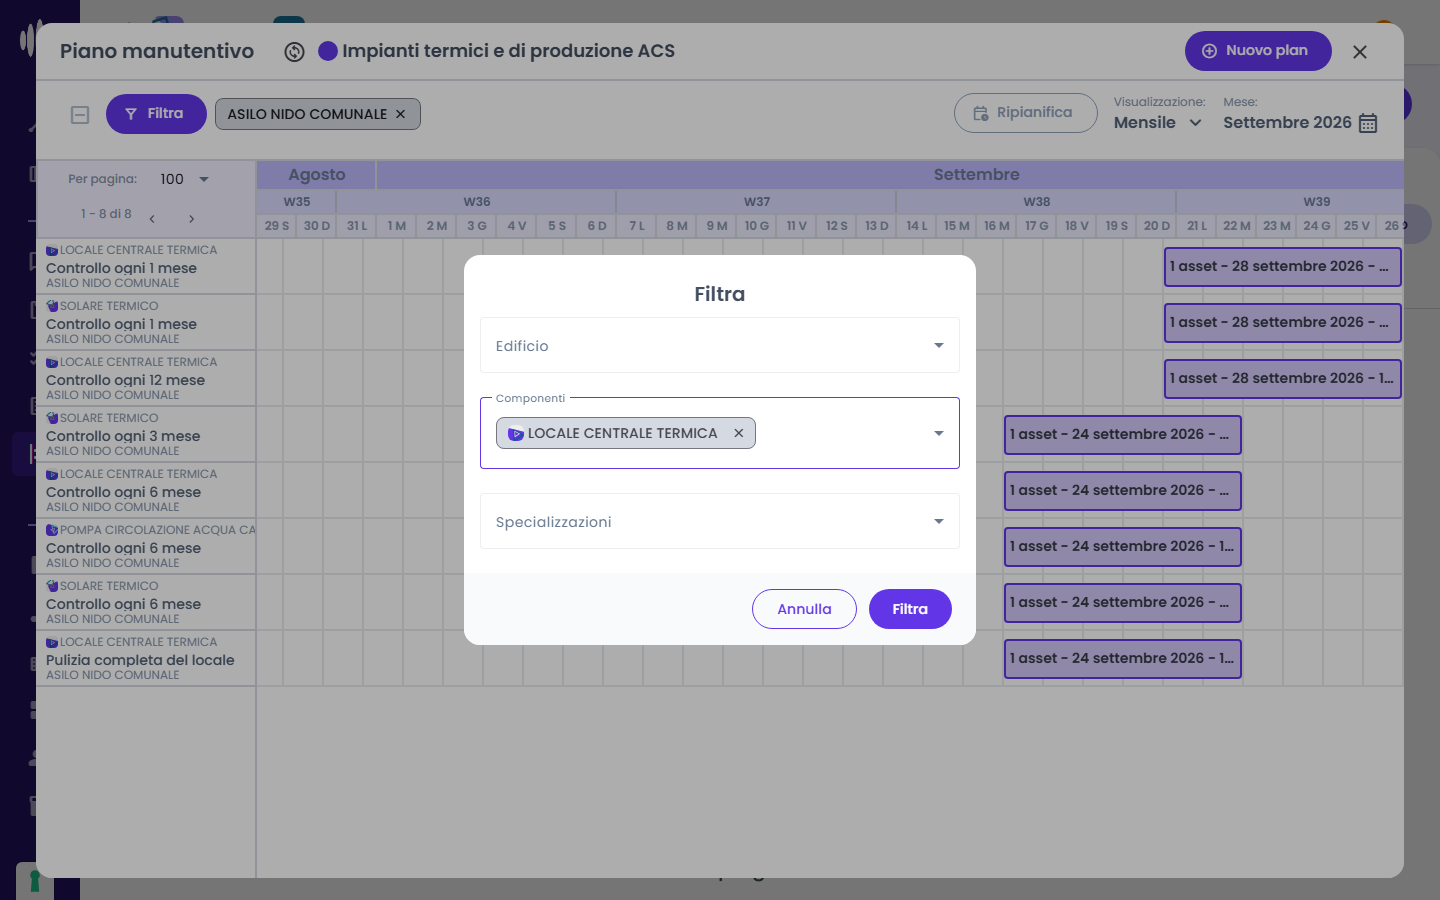This screenshot has height=900, width=1440.
Task: Go to next page with right chevron
Action: tap(191, 218)
